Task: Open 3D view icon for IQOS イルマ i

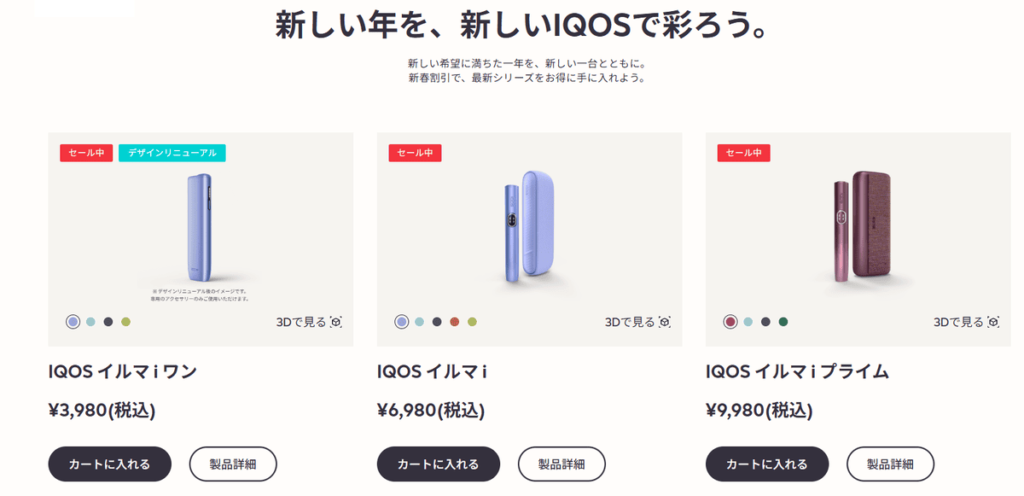Action: pyautogui.click(x=664, y=322)
